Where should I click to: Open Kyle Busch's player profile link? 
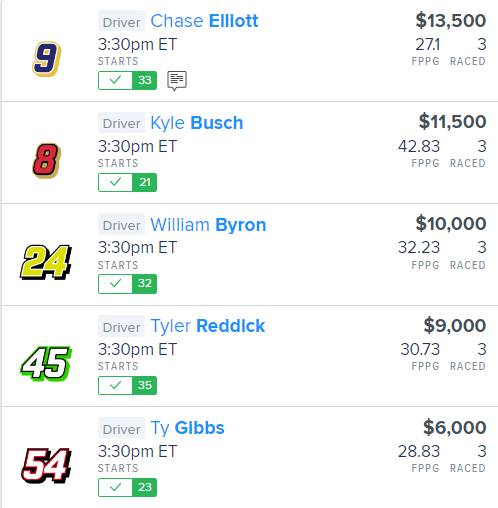click(197, 123)
